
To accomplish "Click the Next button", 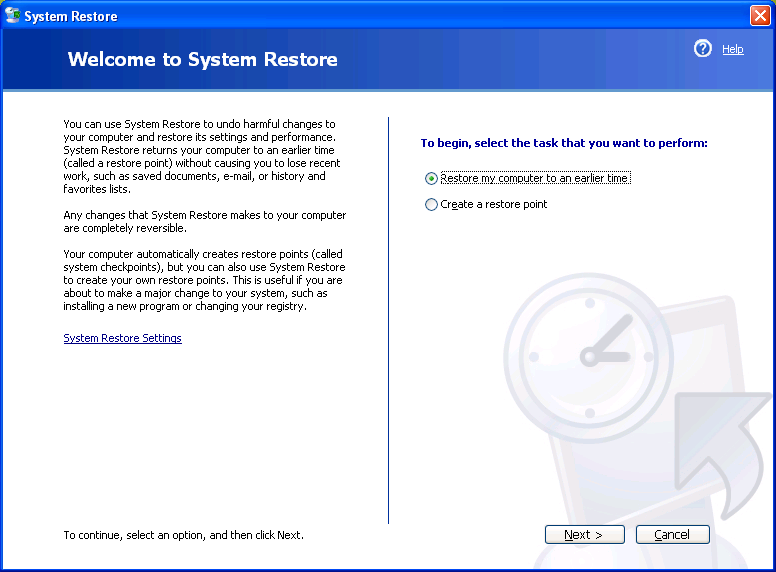I will coord(584,534).
